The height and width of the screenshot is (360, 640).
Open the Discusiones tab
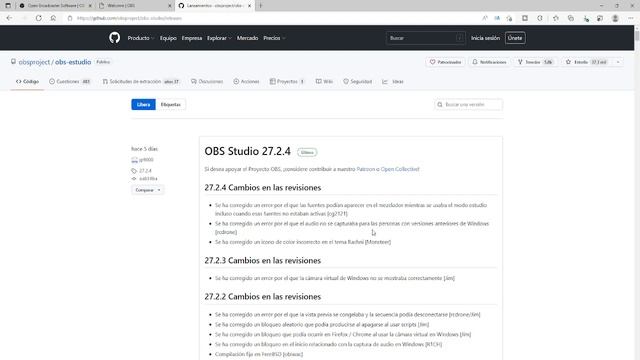(207, 82)
